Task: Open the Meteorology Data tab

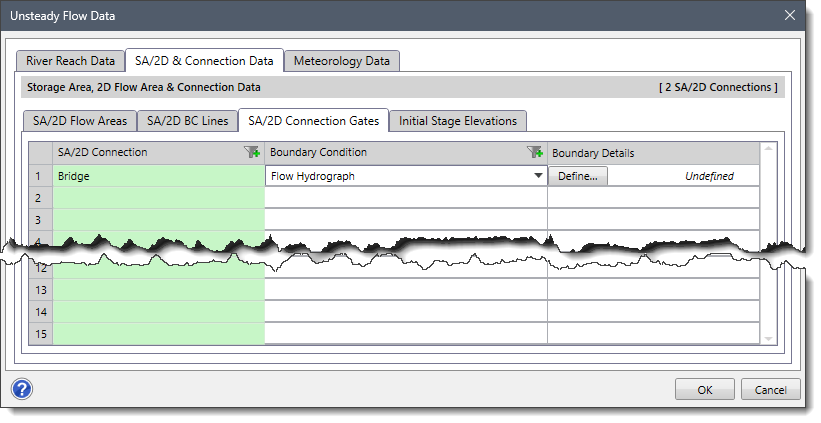Action: 342,61
